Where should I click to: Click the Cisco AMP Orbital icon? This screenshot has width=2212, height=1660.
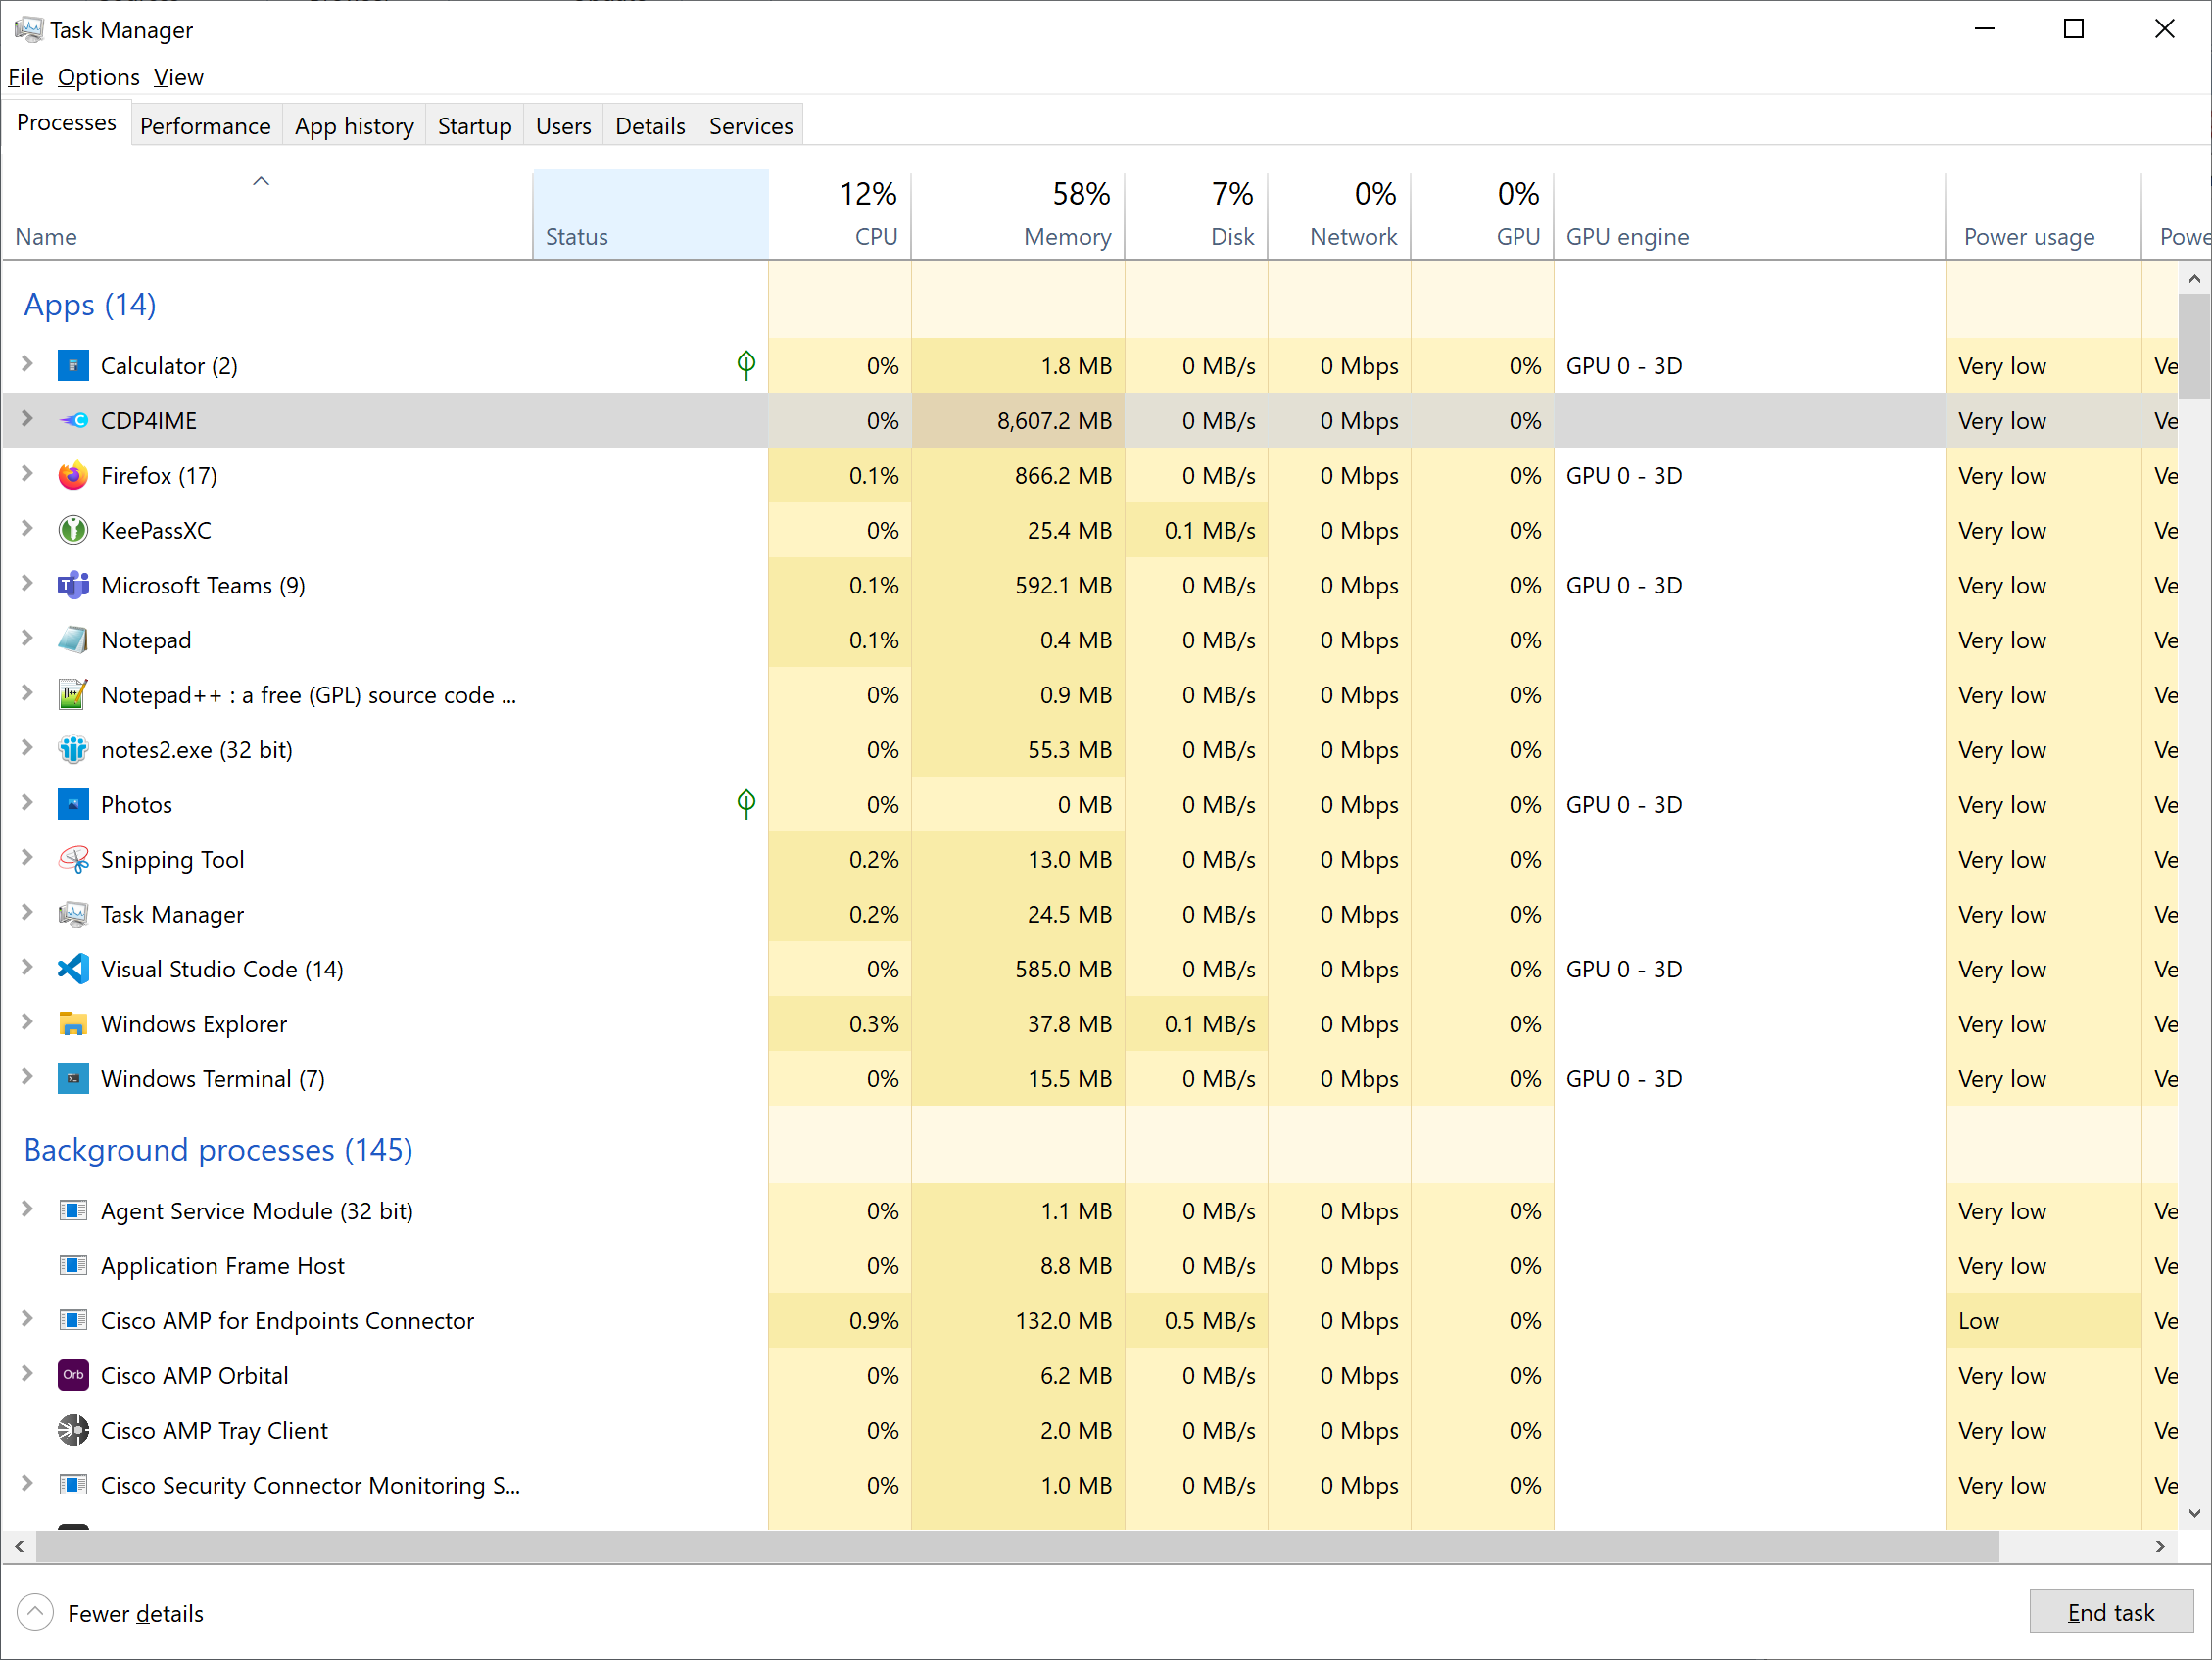click(73, 1375)
